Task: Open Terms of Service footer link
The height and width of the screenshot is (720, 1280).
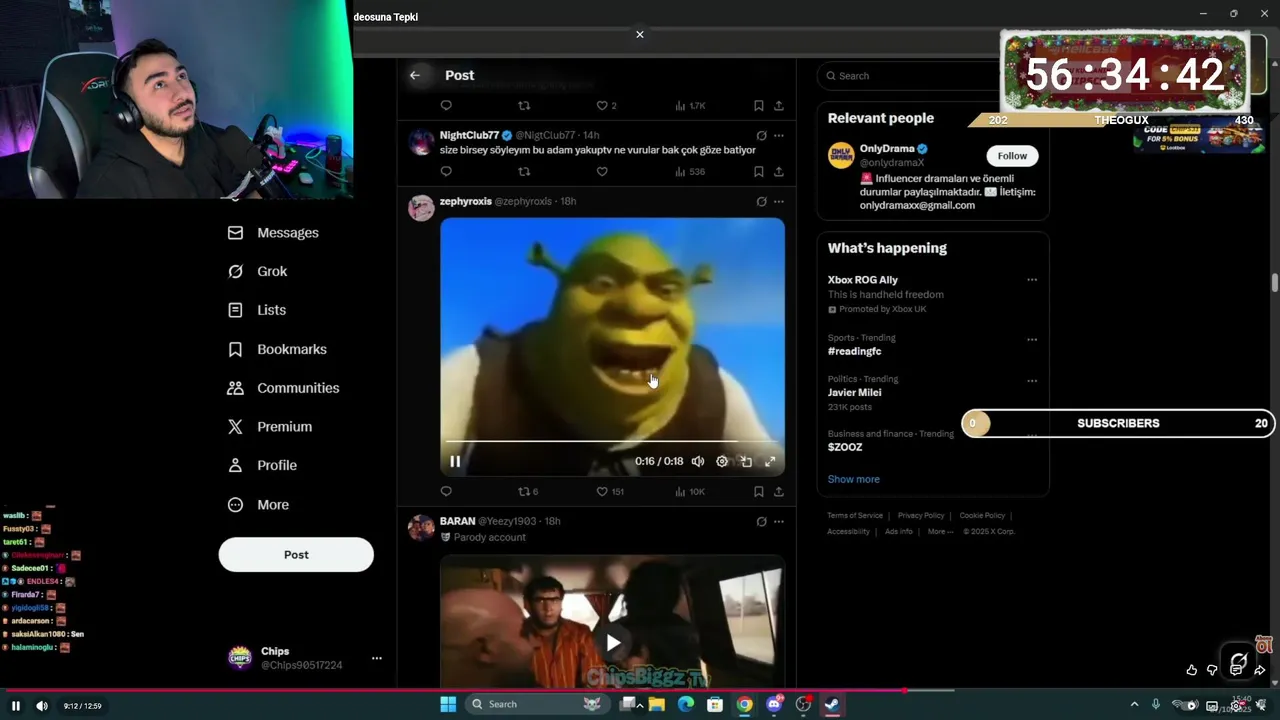Action: (855, 516)
